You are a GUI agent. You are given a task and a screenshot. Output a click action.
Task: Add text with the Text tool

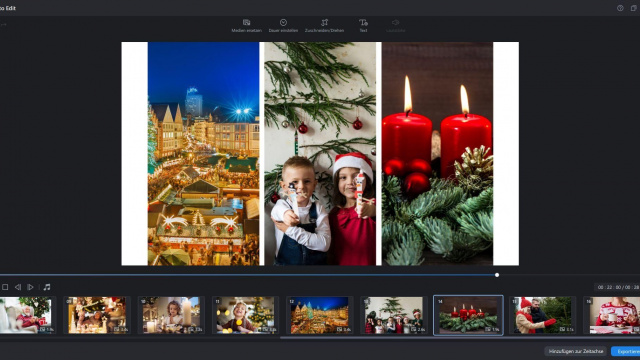363,25
